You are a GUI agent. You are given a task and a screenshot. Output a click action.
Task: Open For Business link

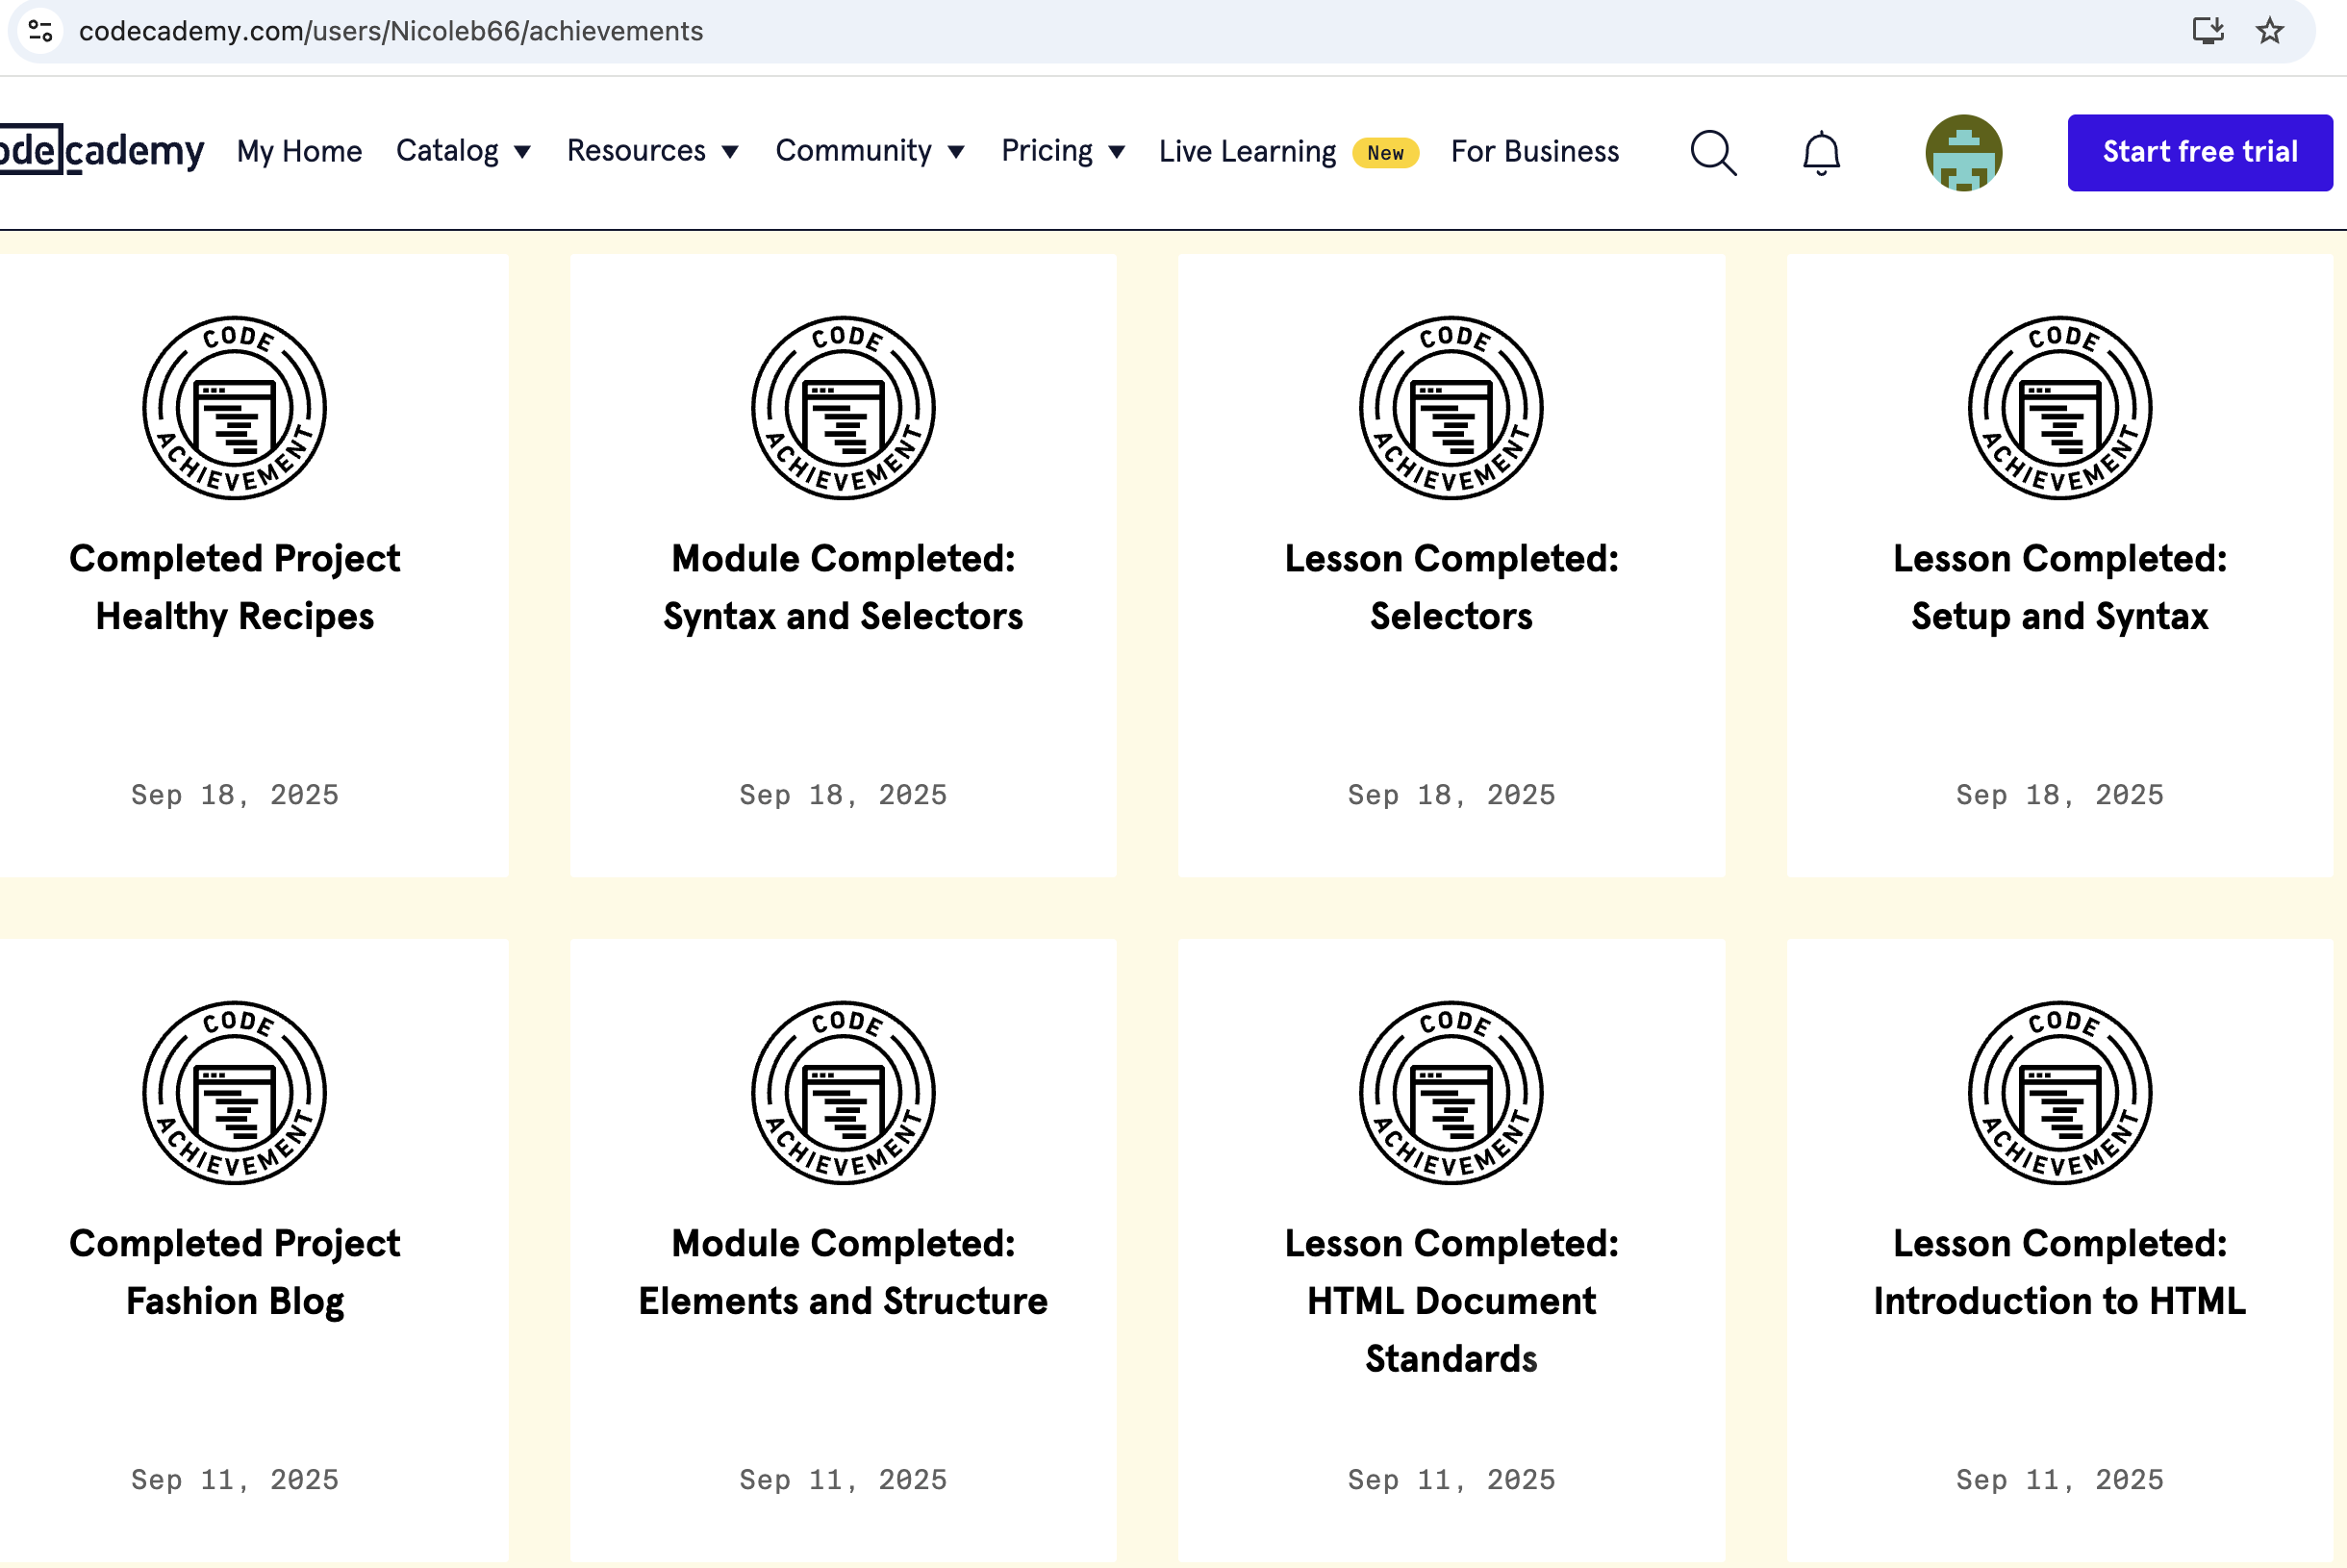tap(1534, 151)
